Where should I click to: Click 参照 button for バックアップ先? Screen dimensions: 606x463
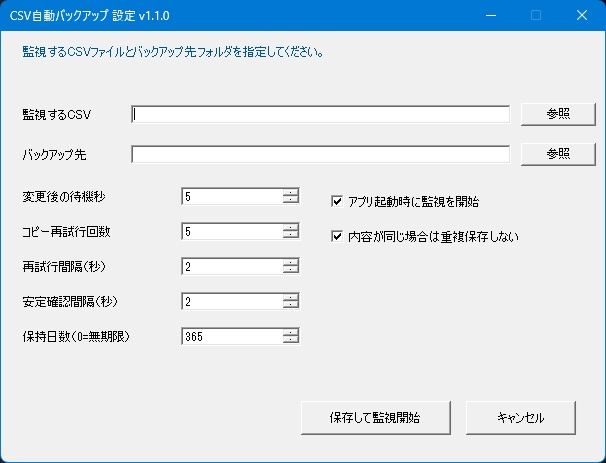[558, 154]
